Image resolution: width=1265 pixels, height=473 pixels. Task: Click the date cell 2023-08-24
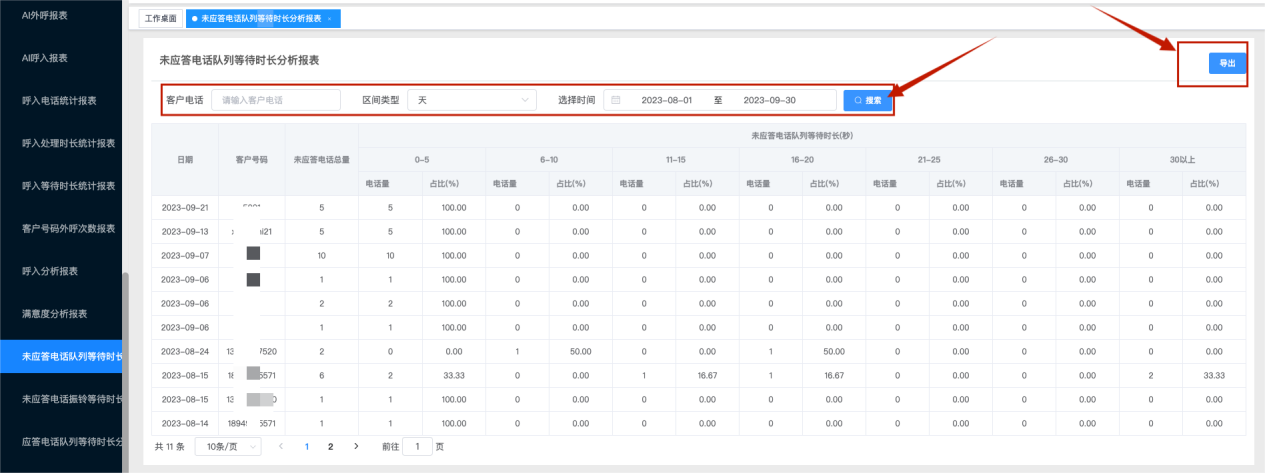click(x=185, y=351)
